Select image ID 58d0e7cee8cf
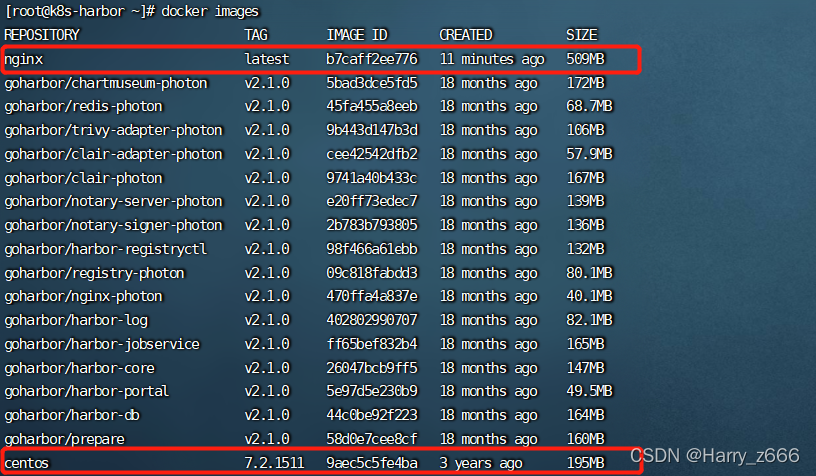 point(372,439)
